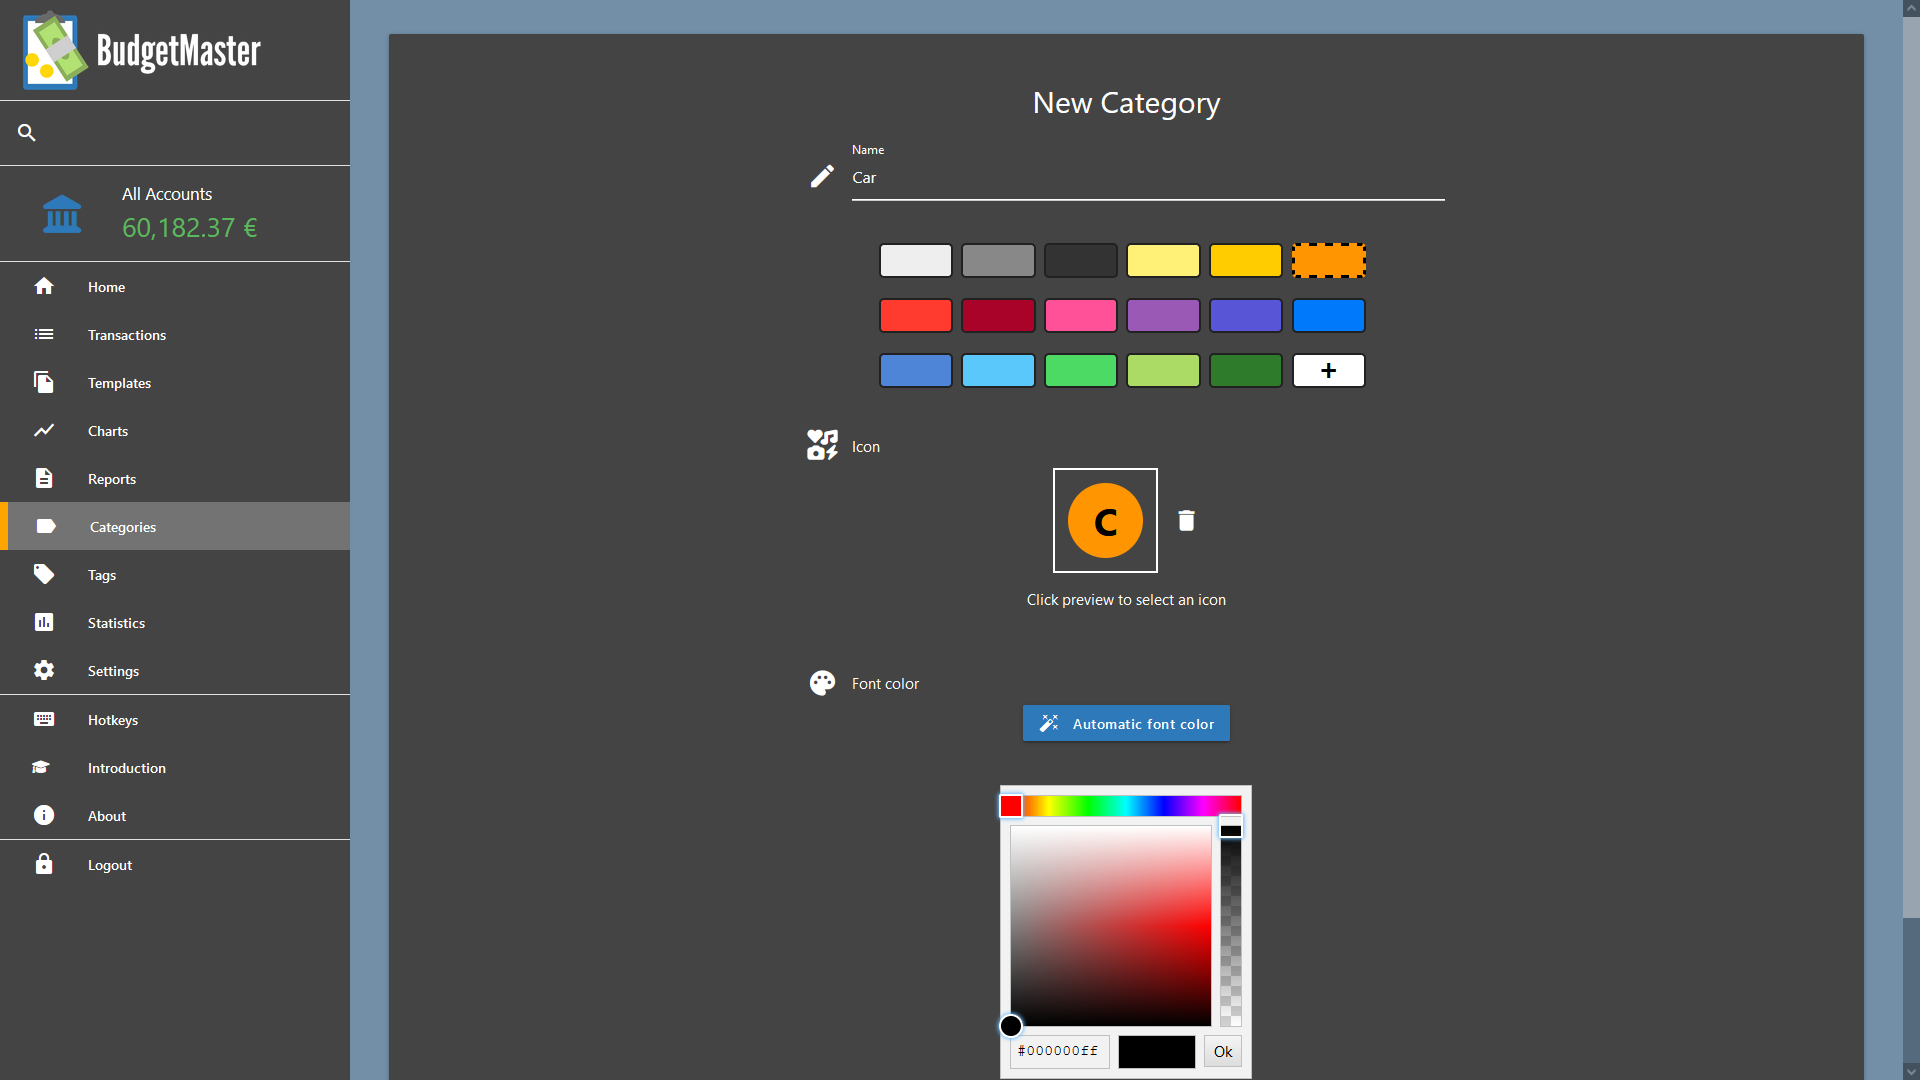
Task: Select the dark charcoal color swatch
Action: tap(1081, 260)
